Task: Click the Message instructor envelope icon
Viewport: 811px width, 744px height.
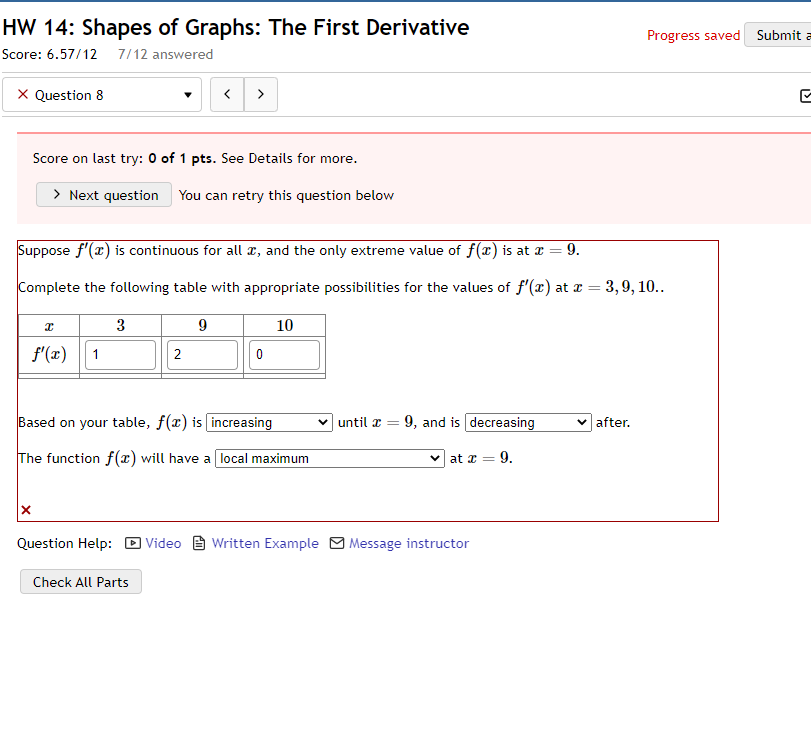Action: click(x=339, y=543)
